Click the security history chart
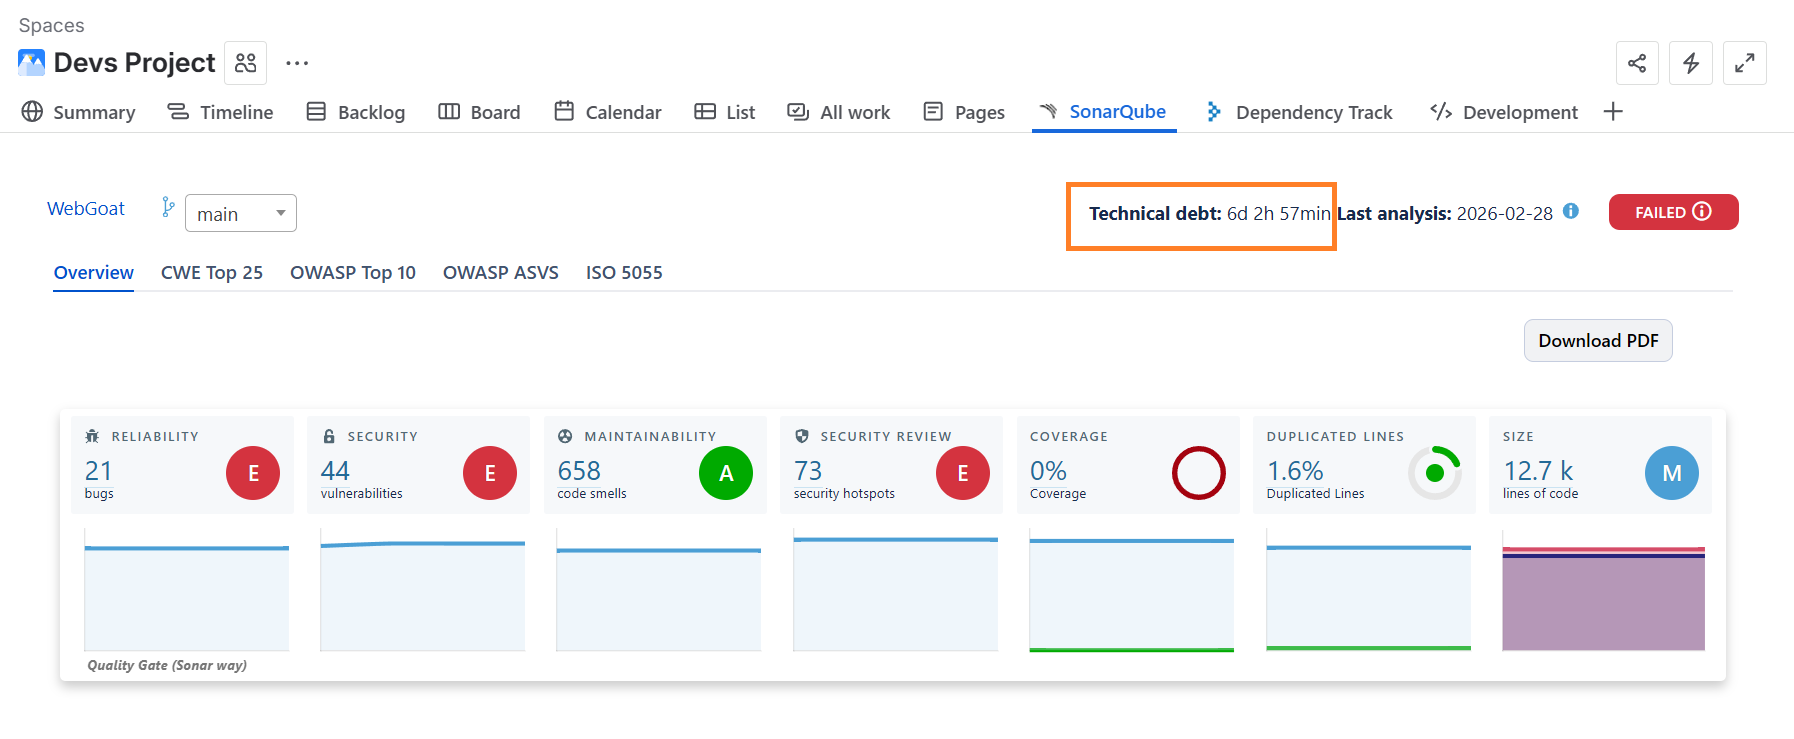Viewport: 1794px width, 739px height. click(x=423, y=591)
